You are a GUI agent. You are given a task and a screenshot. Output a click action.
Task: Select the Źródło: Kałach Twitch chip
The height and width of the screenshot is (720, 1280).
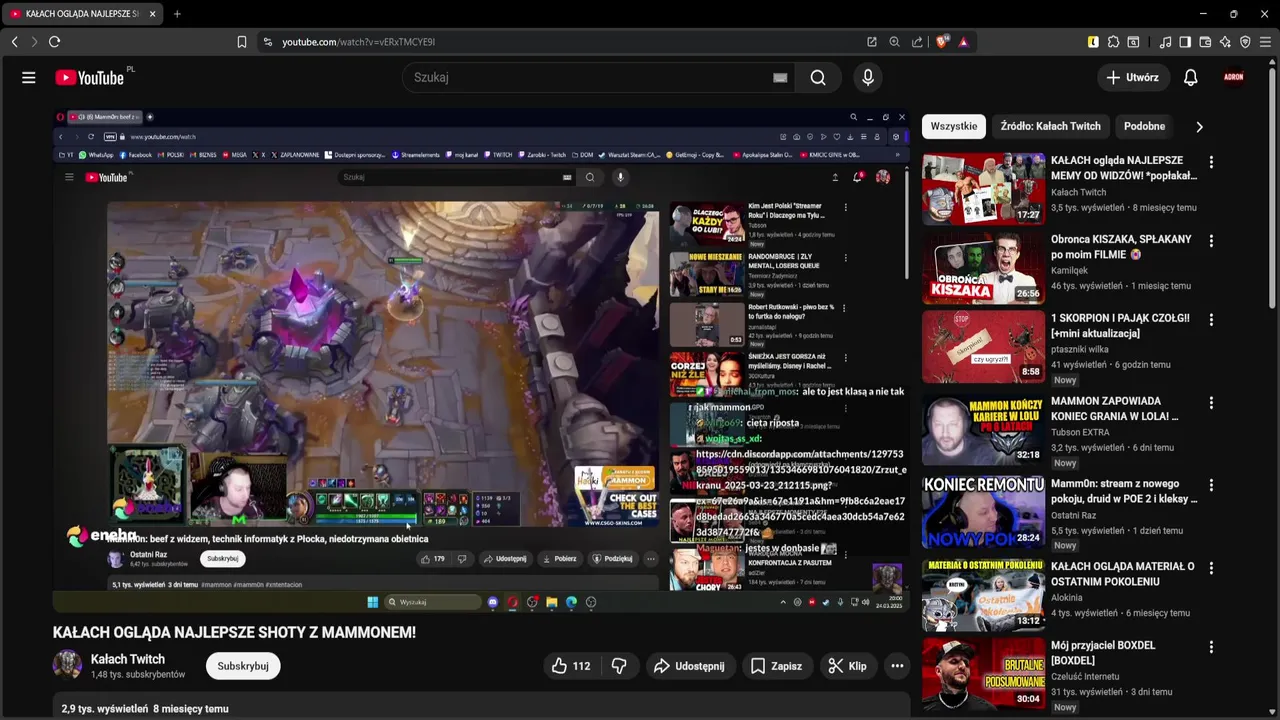(1050, 126)
